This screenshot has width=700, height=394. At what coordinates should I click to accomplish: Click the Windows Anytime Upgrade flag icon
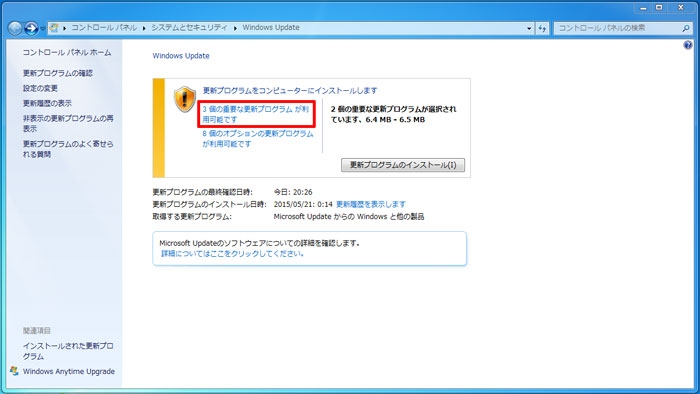(x=14, y=371)
